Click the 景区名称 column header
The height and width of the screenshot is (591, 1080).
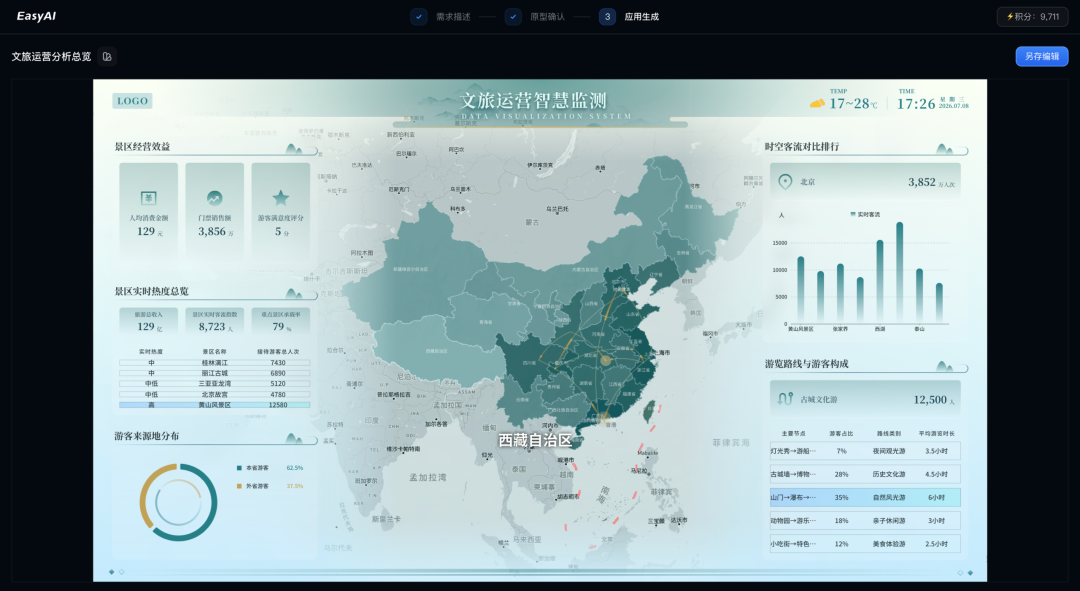click(x=214, y=351)
